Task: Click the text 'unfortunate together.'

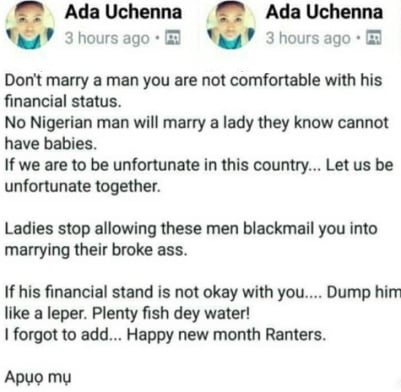Action: [x=83, y=186]
